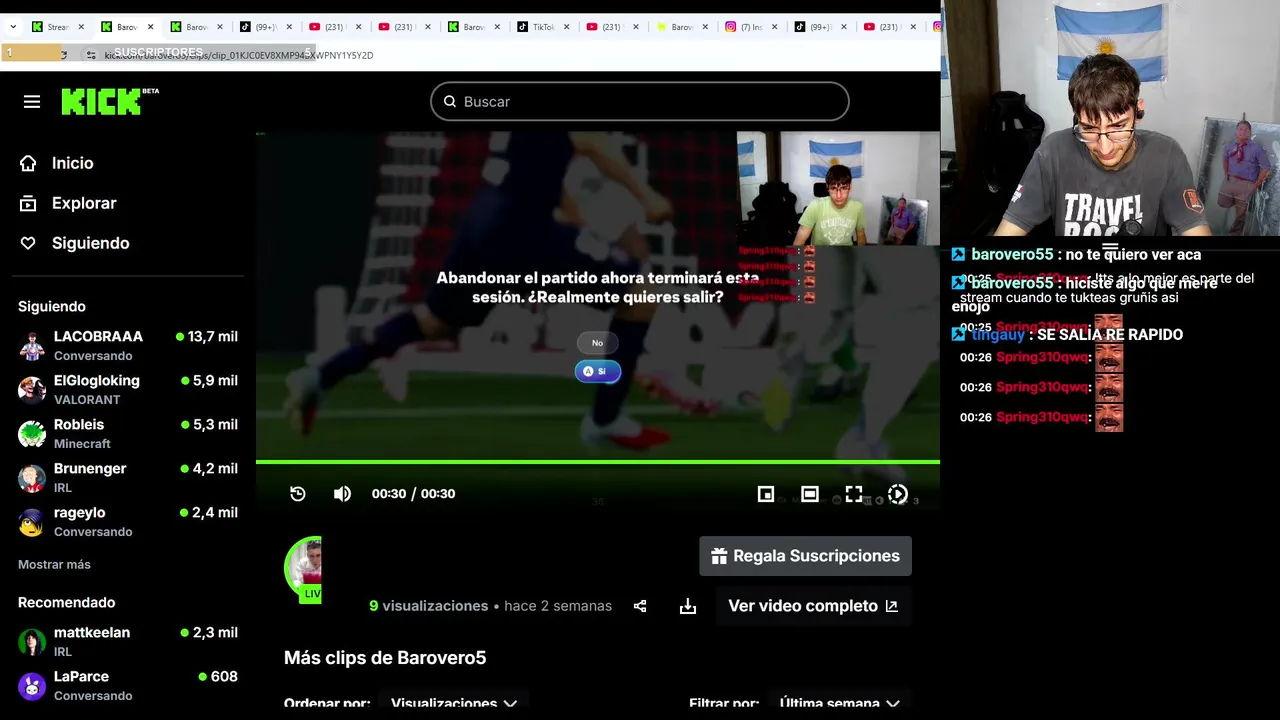Viewport: 1280px width, 720px height.
Task: Open the LACOBRAAA channel name
Action: point(98,337)
